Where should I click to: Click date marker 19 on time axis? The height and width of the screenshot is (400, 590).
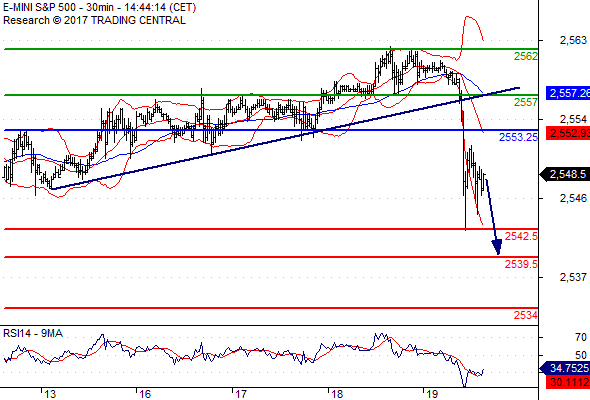[x=432, y=394]
